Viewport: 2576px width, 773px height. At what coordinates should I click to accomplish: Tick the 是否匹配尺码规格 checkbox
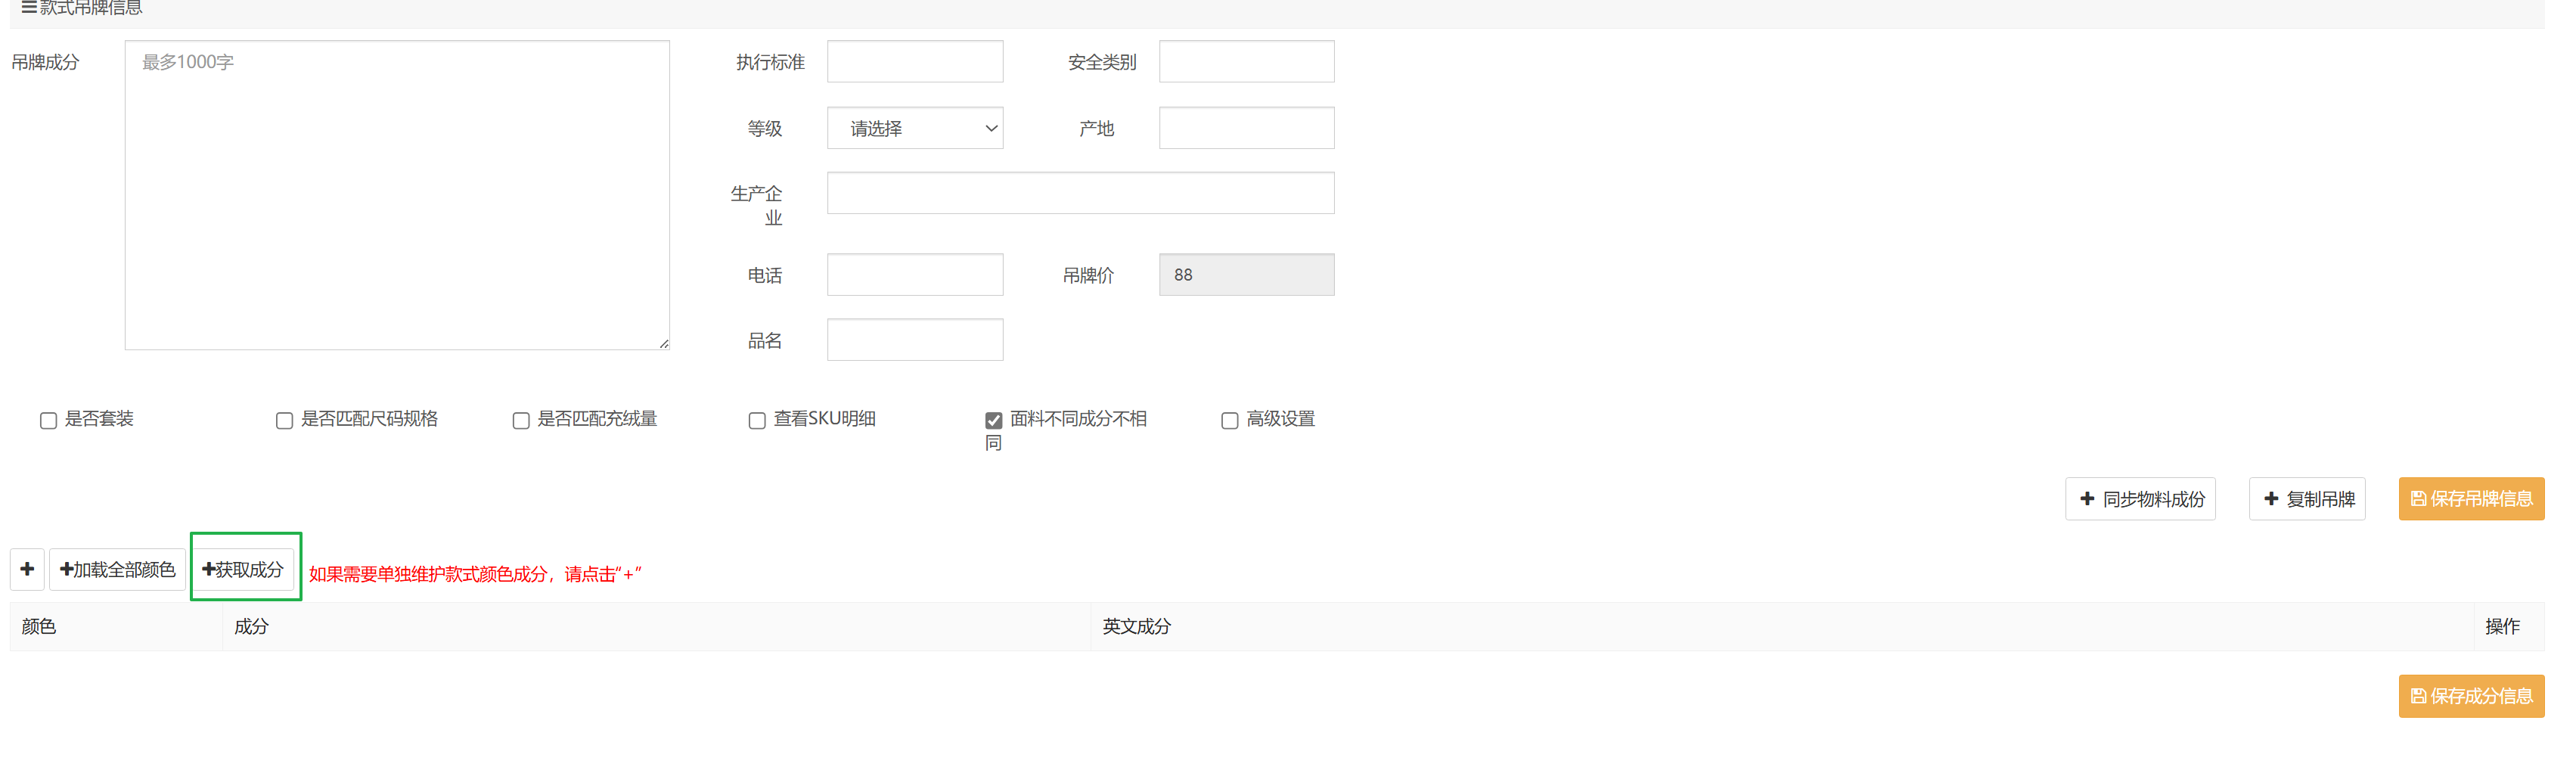coord(284,421)
